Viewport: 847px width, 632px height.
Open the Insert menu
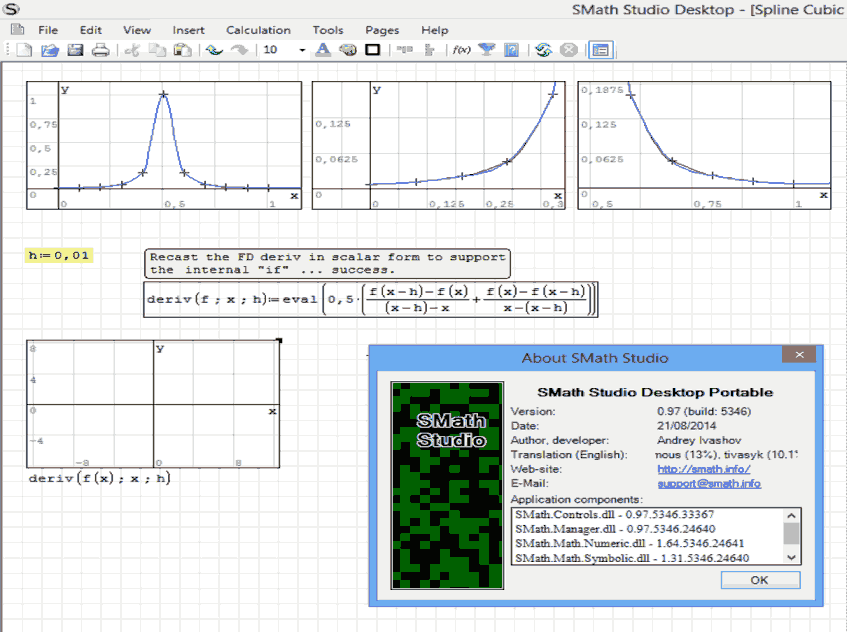pyautogui.click(x=188, y=30)
